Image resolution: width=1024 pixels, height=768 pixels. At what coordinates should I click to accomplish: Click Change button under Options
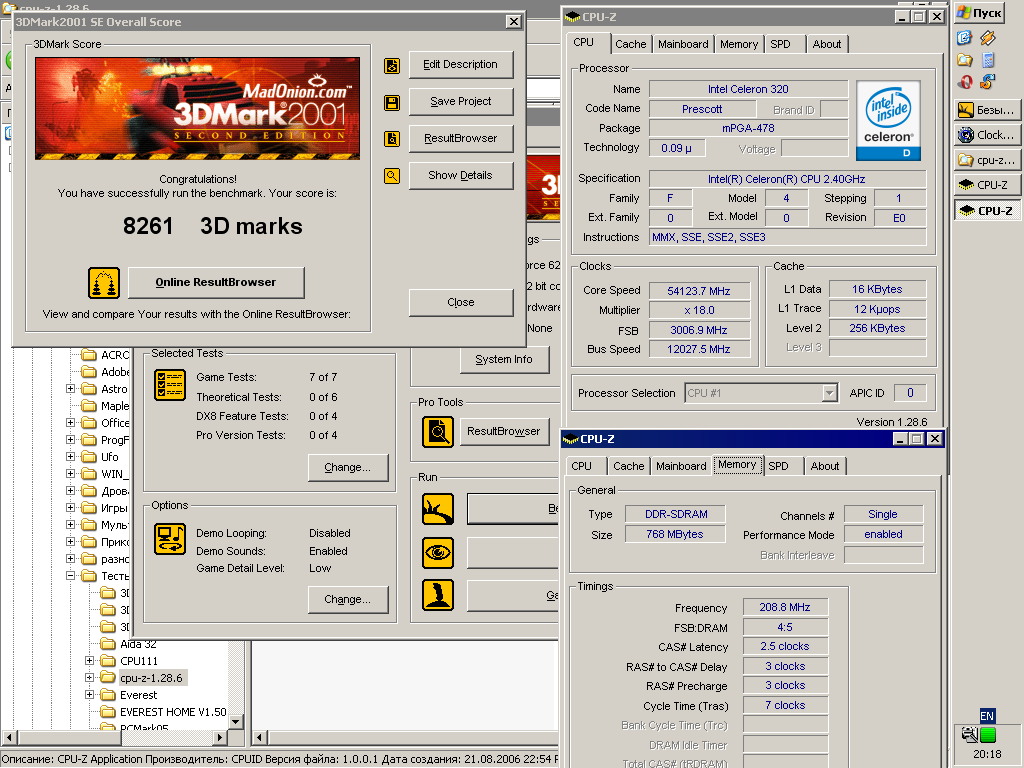(x=348, y=600)
